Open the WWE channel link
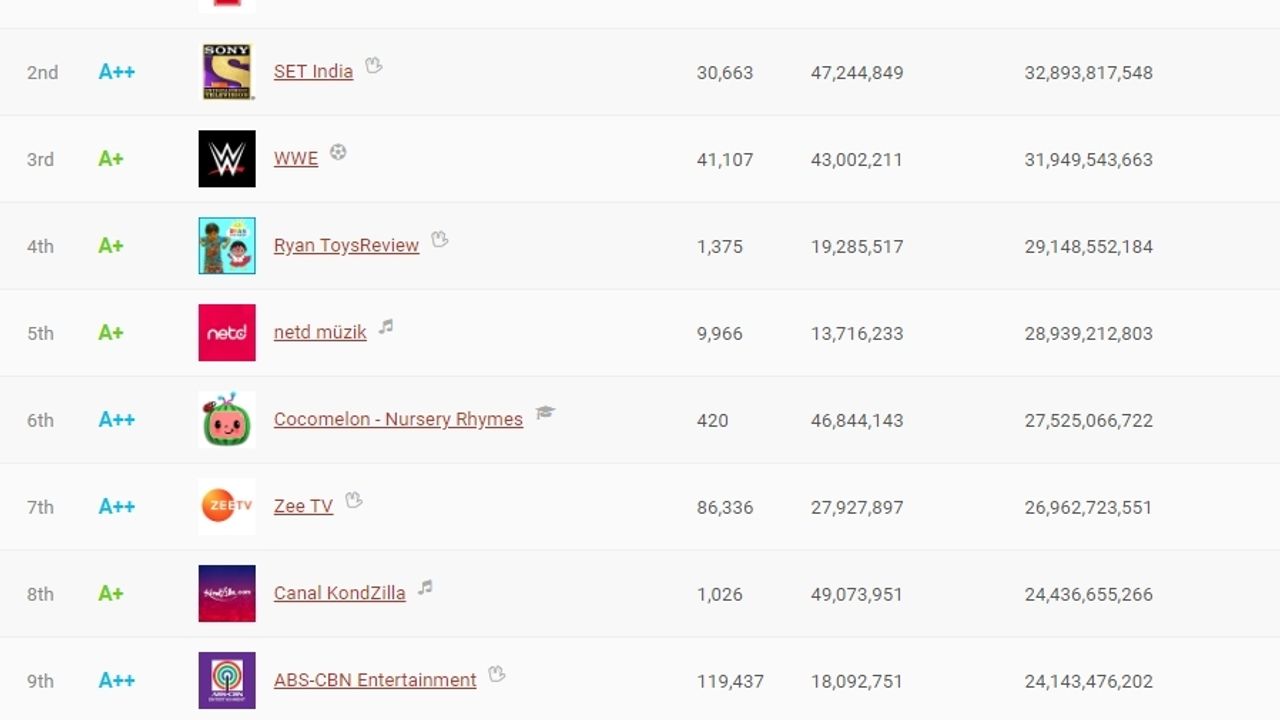Screen dimensions: 1280x720 coord(295,158)
